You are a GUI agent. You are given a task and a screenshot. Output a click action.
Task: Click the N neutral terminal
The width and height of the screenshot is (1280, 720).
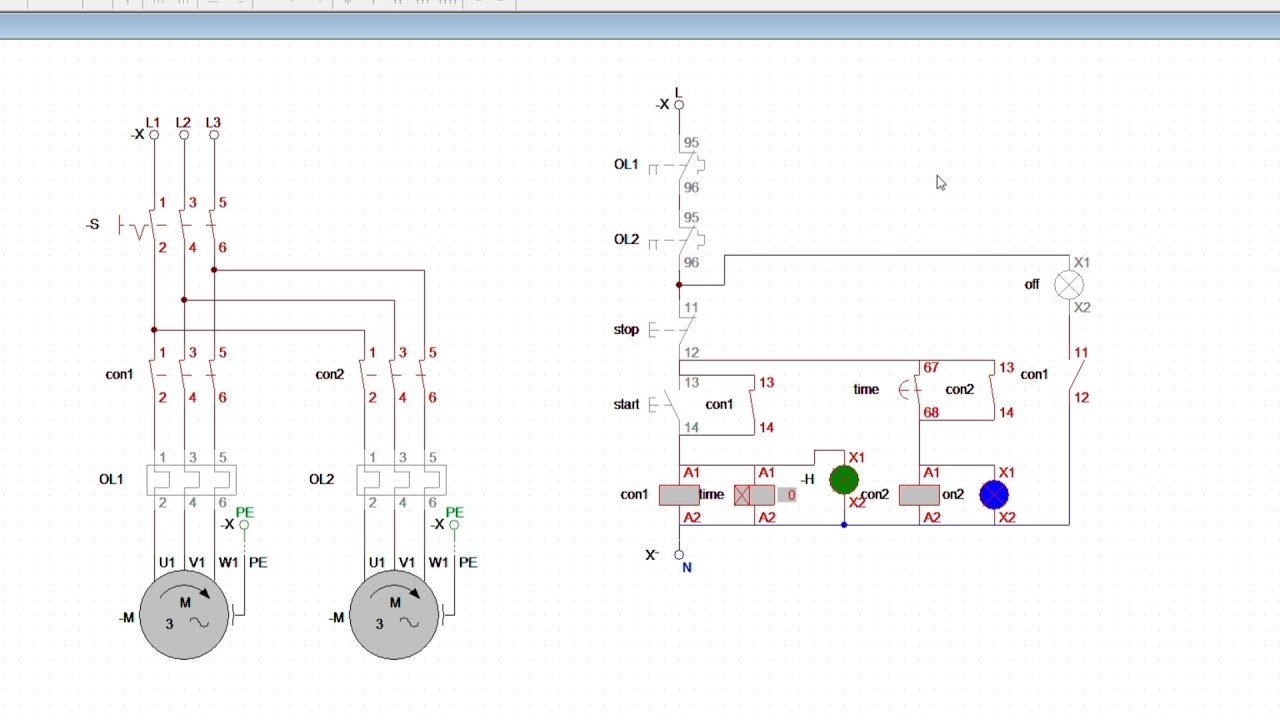(x=679, y=555)
